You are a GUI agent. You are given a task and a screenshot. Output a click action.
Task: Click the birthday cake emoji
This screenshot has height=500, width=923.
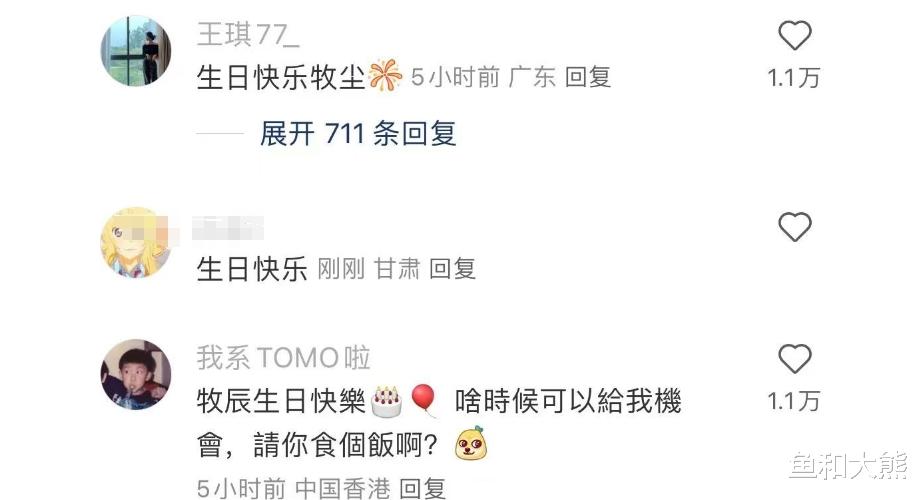tap(387, 402)
